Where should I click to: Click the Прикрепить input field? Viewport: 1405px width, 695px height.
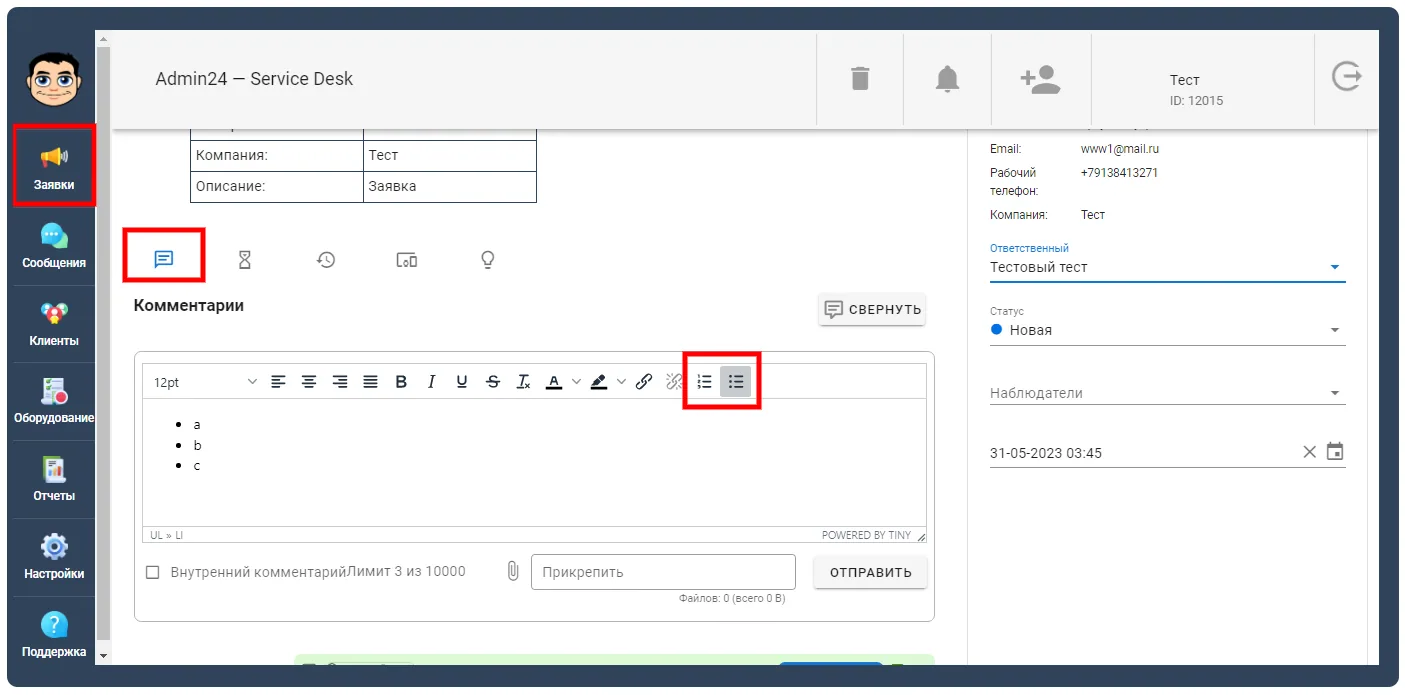663,572
